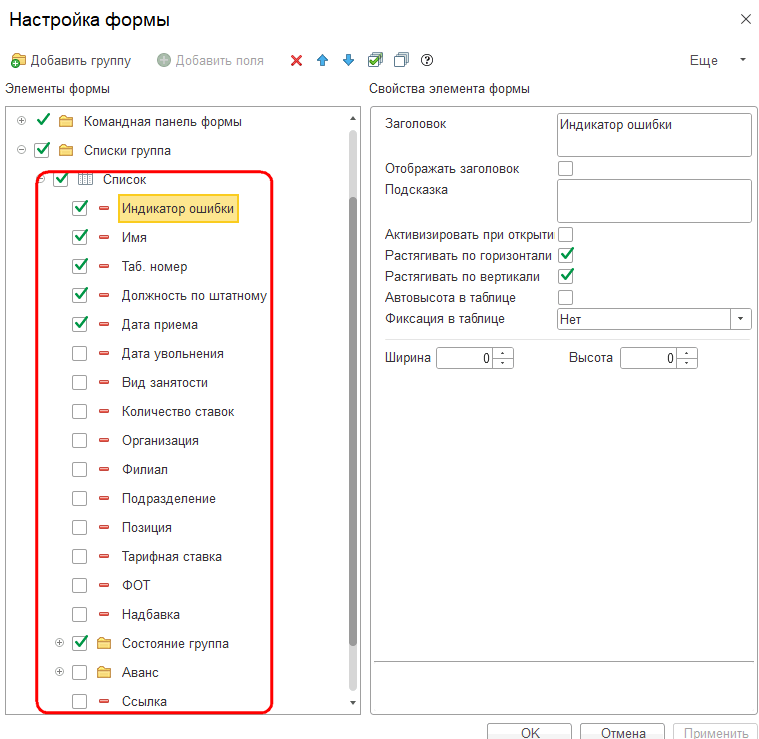
Task: Enable Автовысота в таблице checkbox
Action: [565, 297]
